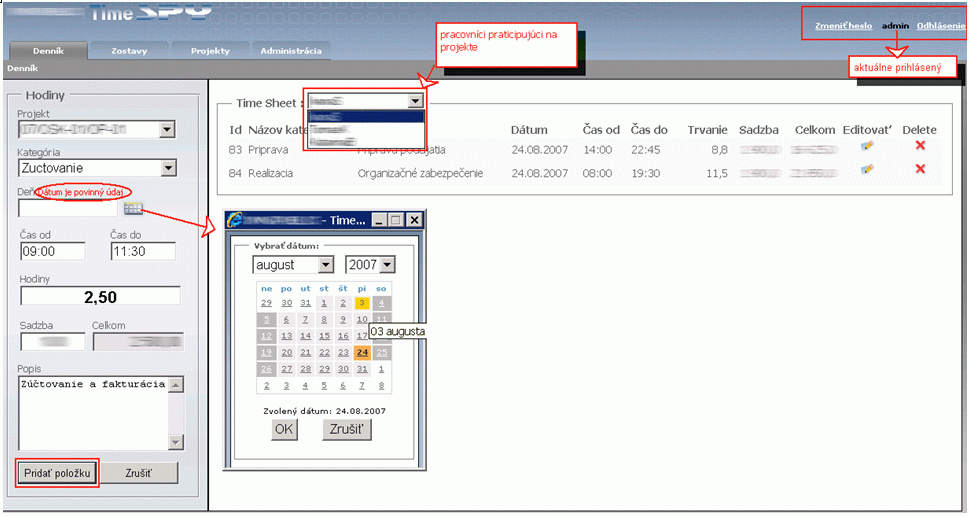The image size is (969, 516).
Task: Open the year dropdown showing 2007
Action: (x=387, y=265)
